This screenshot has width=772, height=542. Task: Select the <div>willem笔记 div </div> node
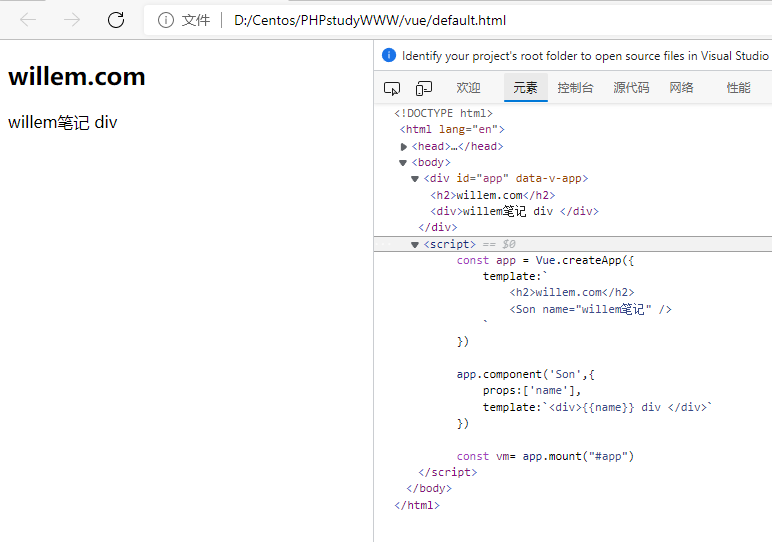[515, 211]
